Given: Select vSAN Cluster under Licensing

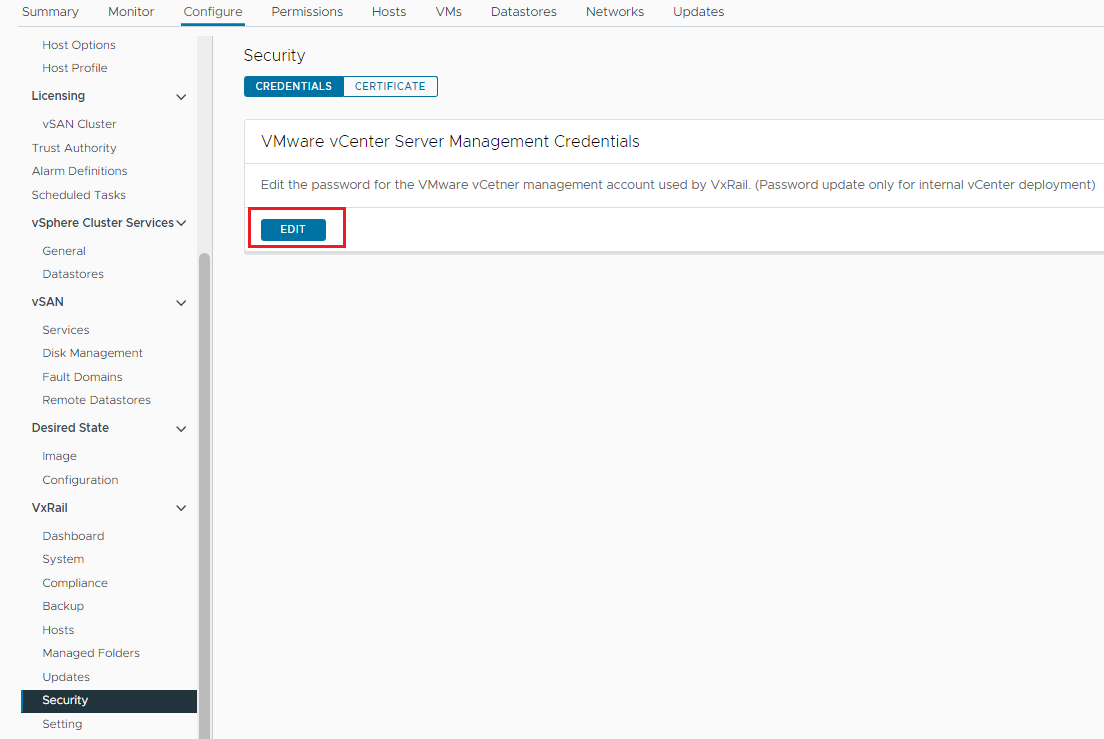Looking at the screenshot, I should click(x=79, y=124).
